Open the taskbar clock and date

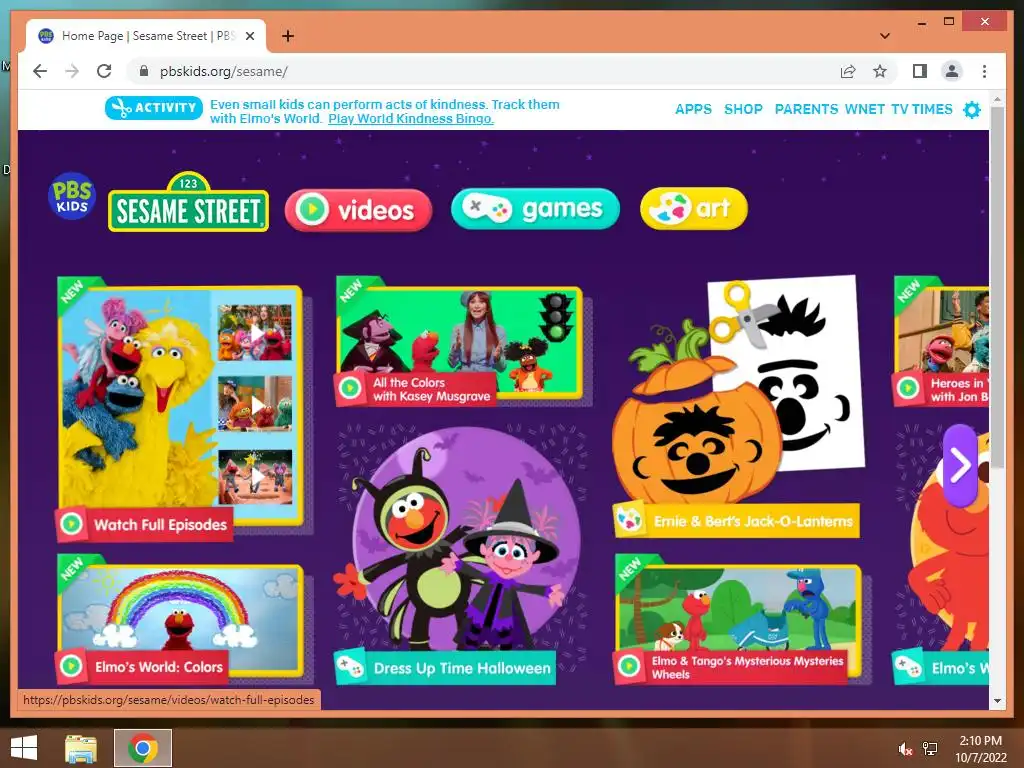click(x=981, y=748)
